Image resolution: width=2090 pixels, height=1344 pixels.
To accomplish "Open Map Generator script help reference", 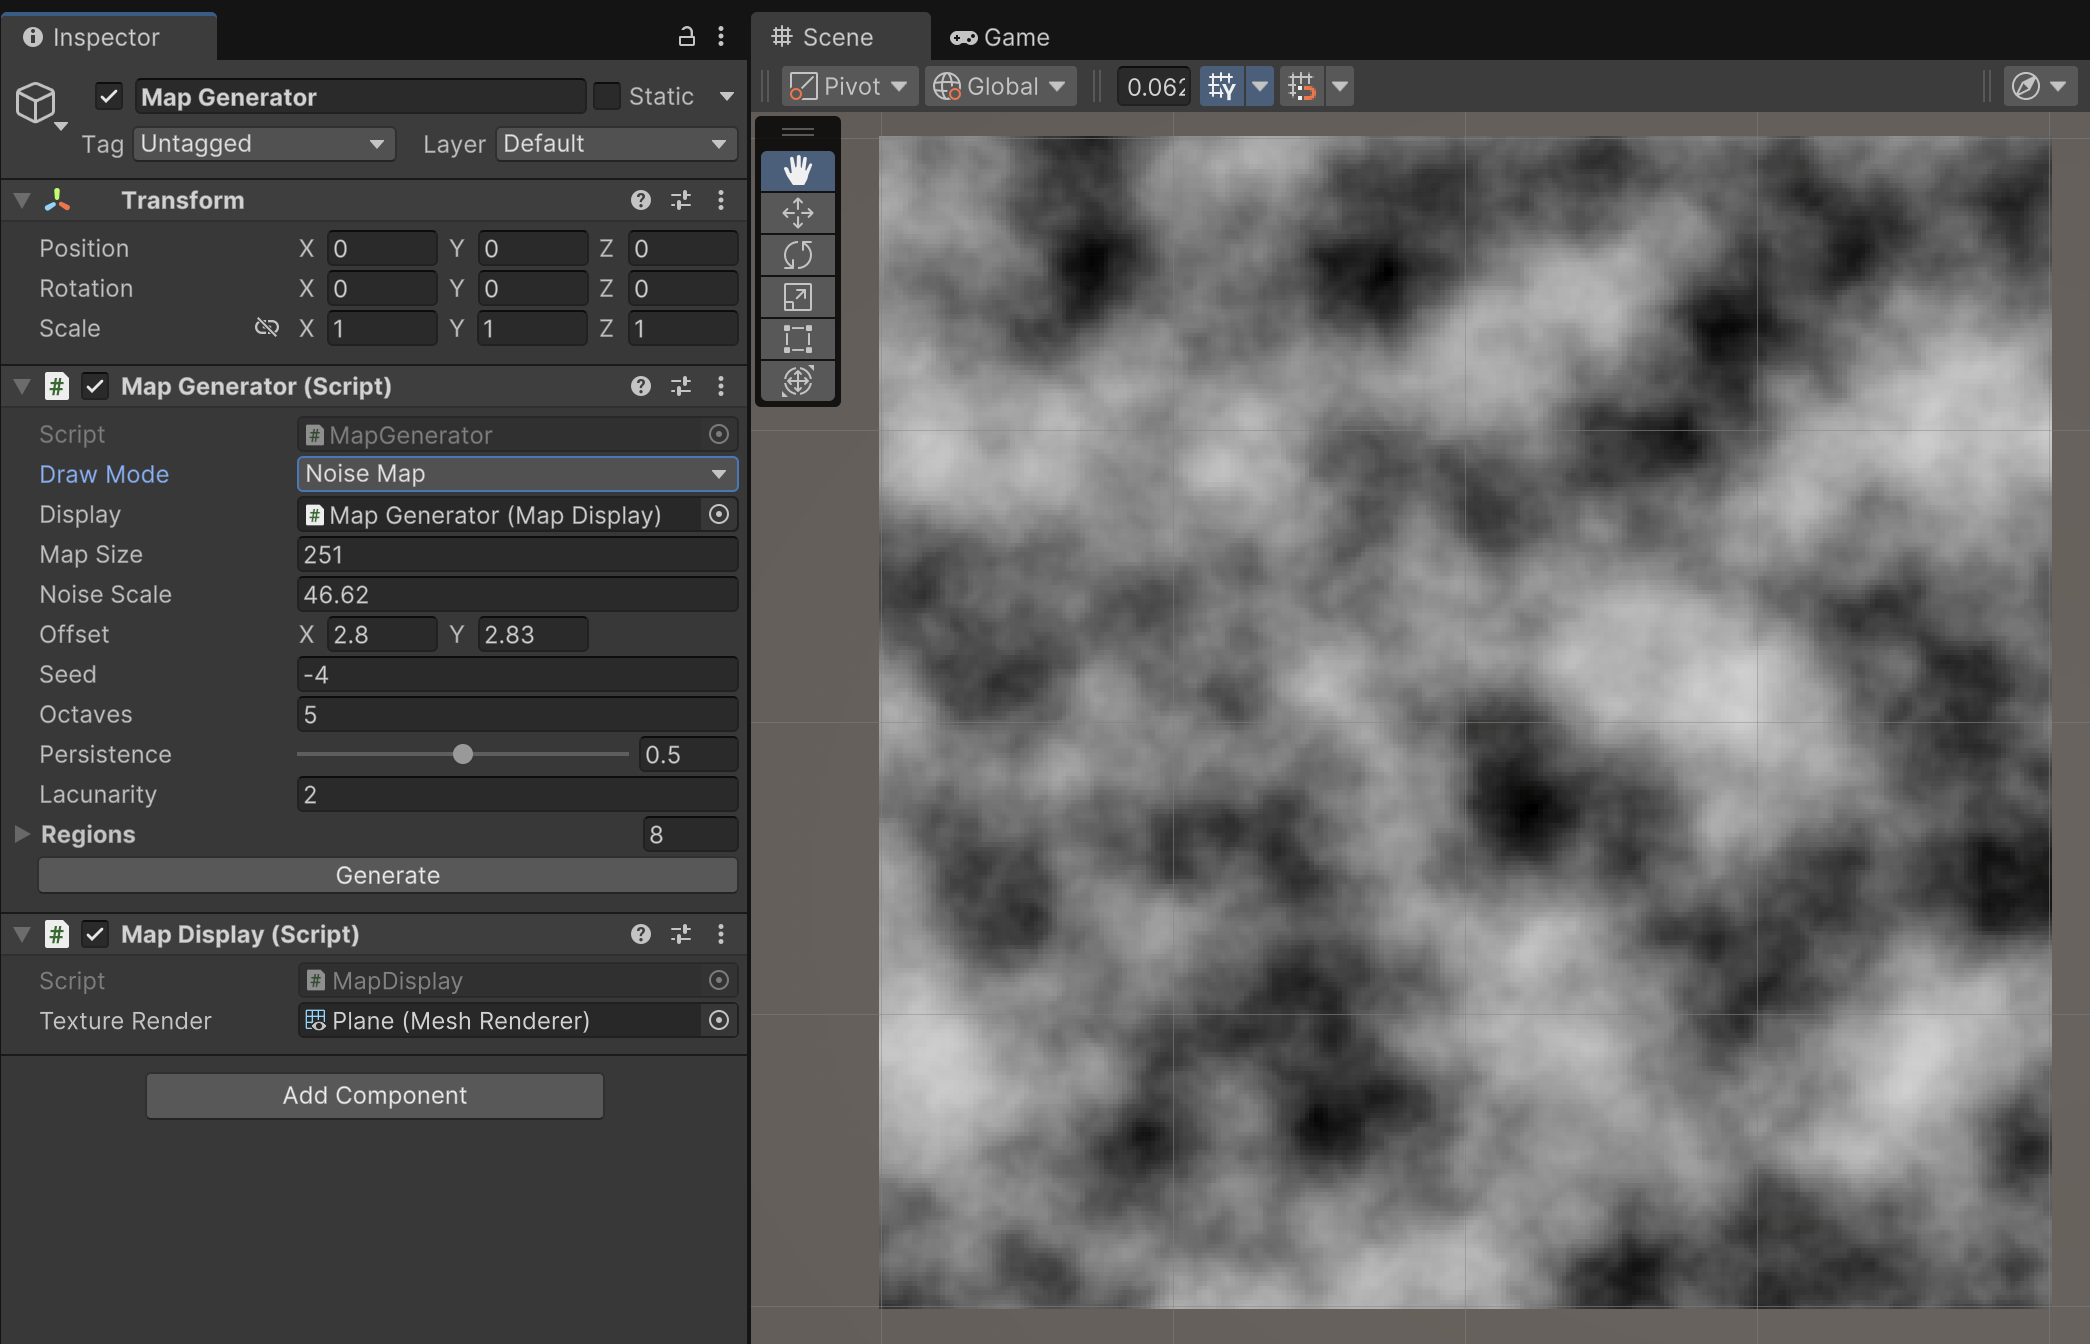I will pyautogui.click(x=640, y=386).
